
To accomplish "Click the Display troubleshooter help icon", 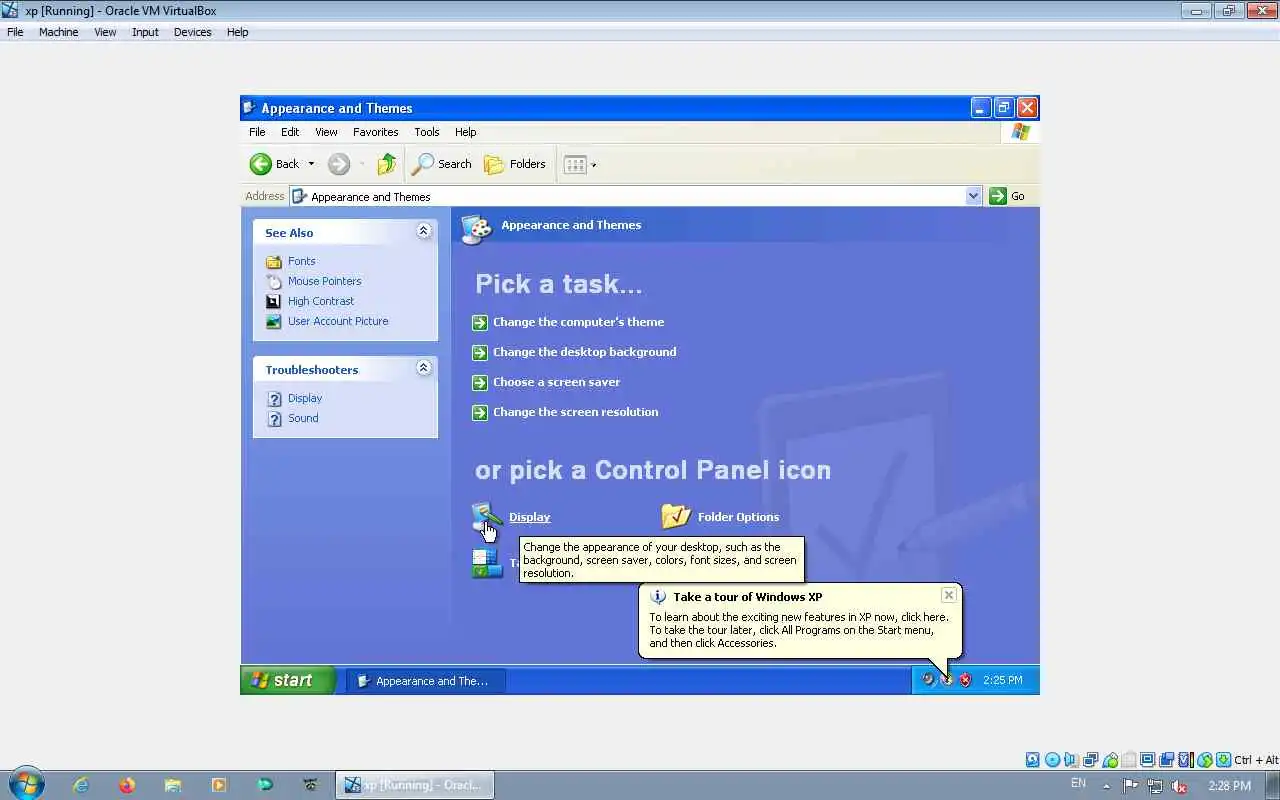I will click(274, 398).
